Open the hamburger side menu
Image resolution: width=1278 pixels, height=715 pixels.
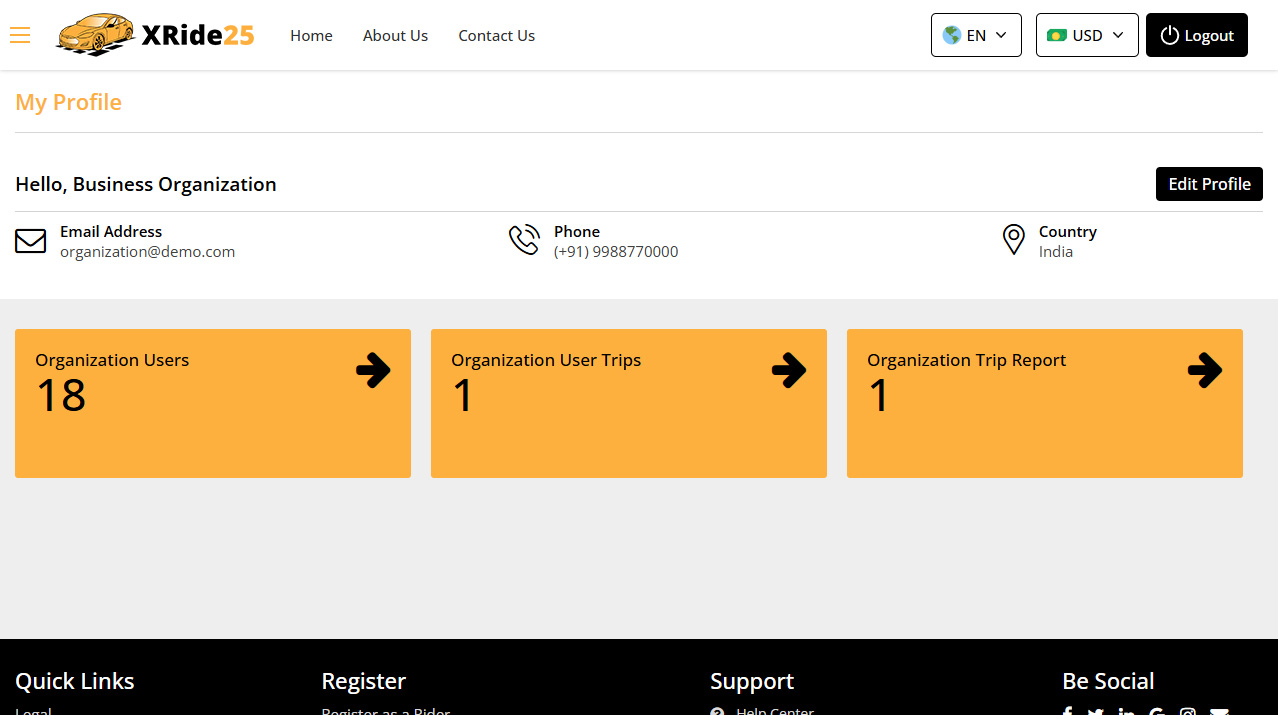[20, 35]
